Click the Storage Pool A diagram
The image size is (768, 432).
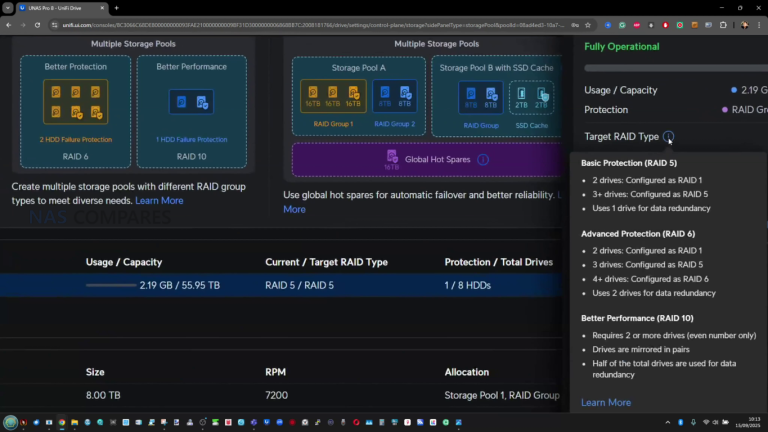tap(357, 96)
